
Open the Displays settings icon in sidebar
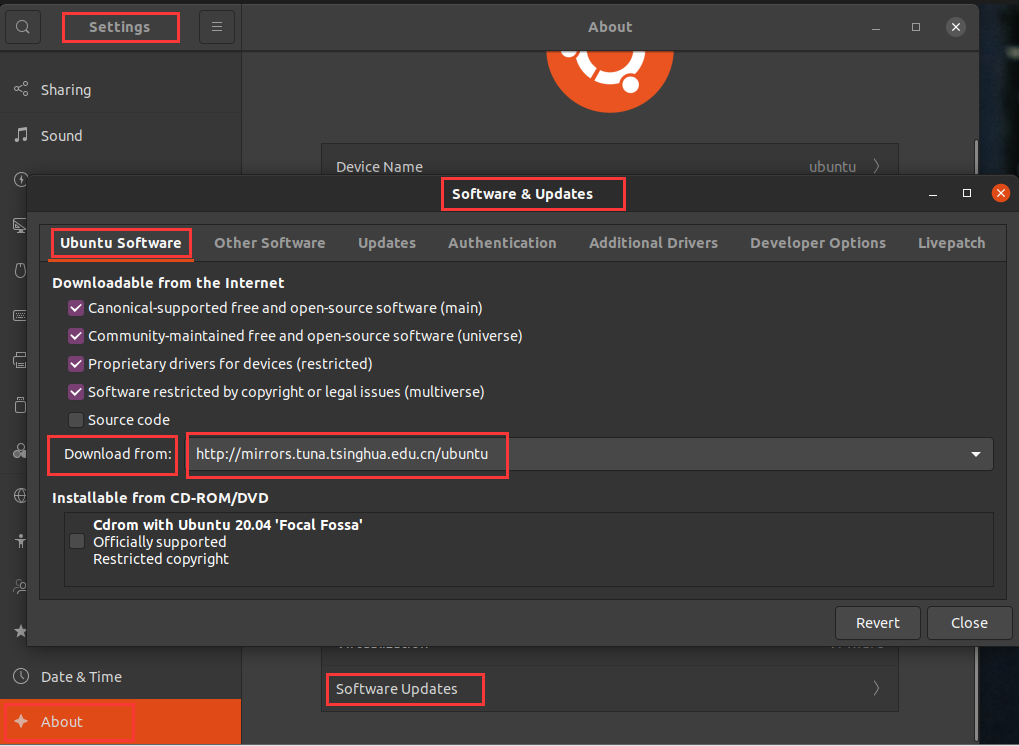tap(20, 224)
